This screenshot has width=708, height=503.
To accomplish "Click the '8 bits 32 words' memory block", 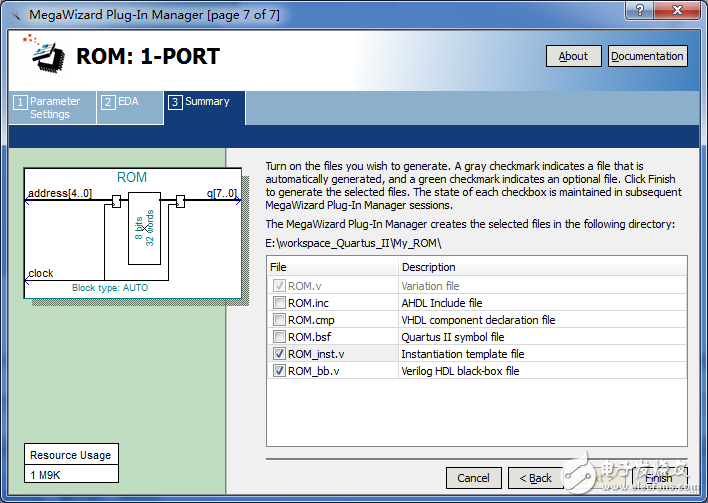I will coord(144,228).
